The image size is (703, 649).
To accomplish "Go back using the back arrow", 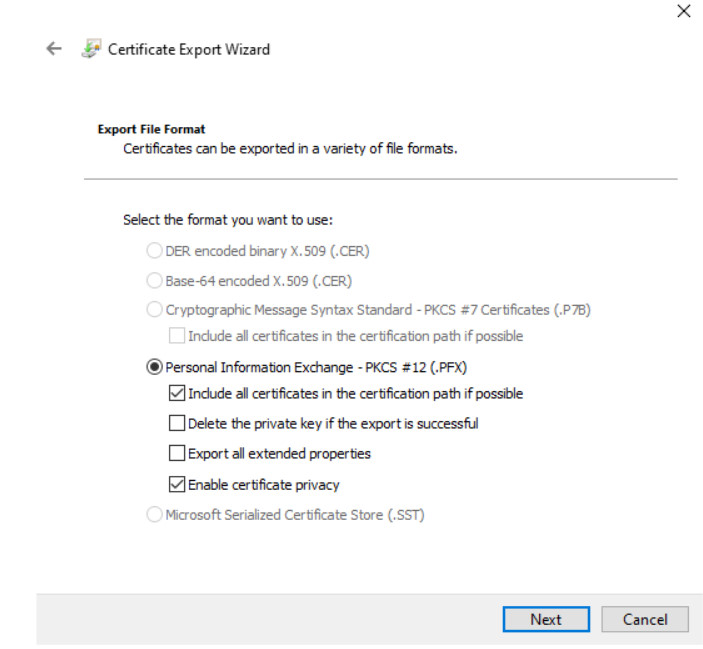I will pyautogui.click(x=54, y=49).
